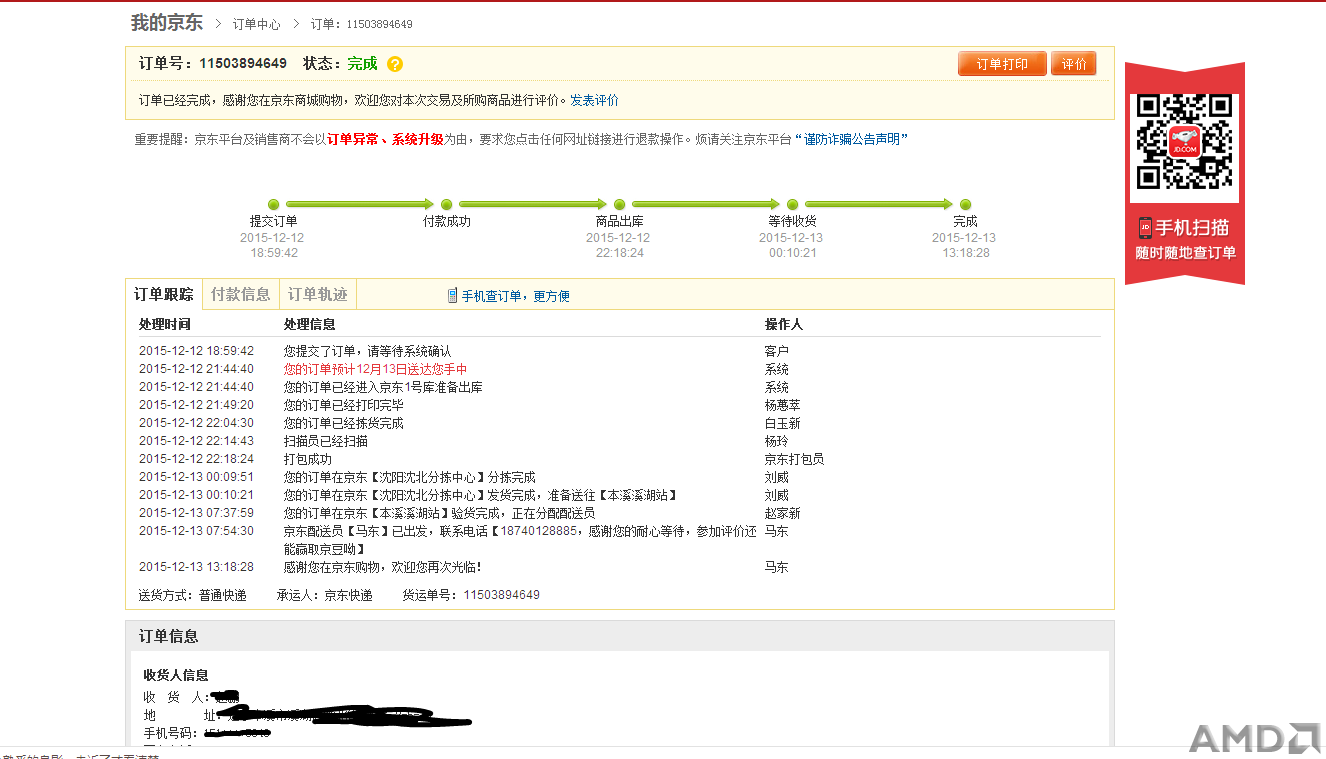Click the 承运人：京东快递 text

coord(324,595)
